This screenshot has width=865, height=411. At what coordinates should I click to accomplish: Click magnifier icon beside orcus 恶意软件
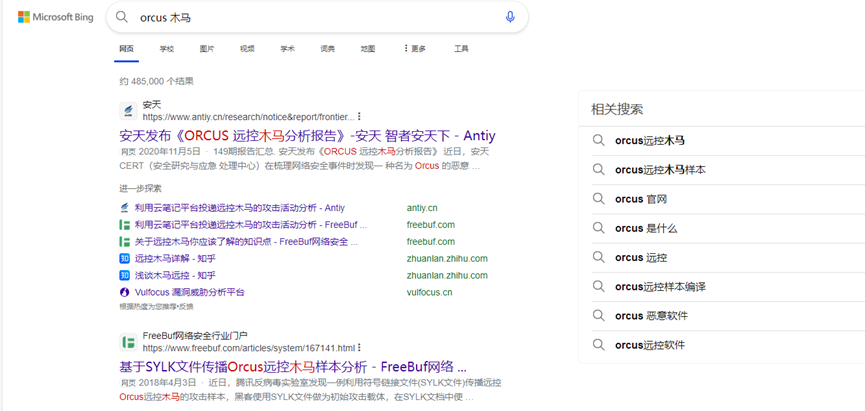click(599, 316)
